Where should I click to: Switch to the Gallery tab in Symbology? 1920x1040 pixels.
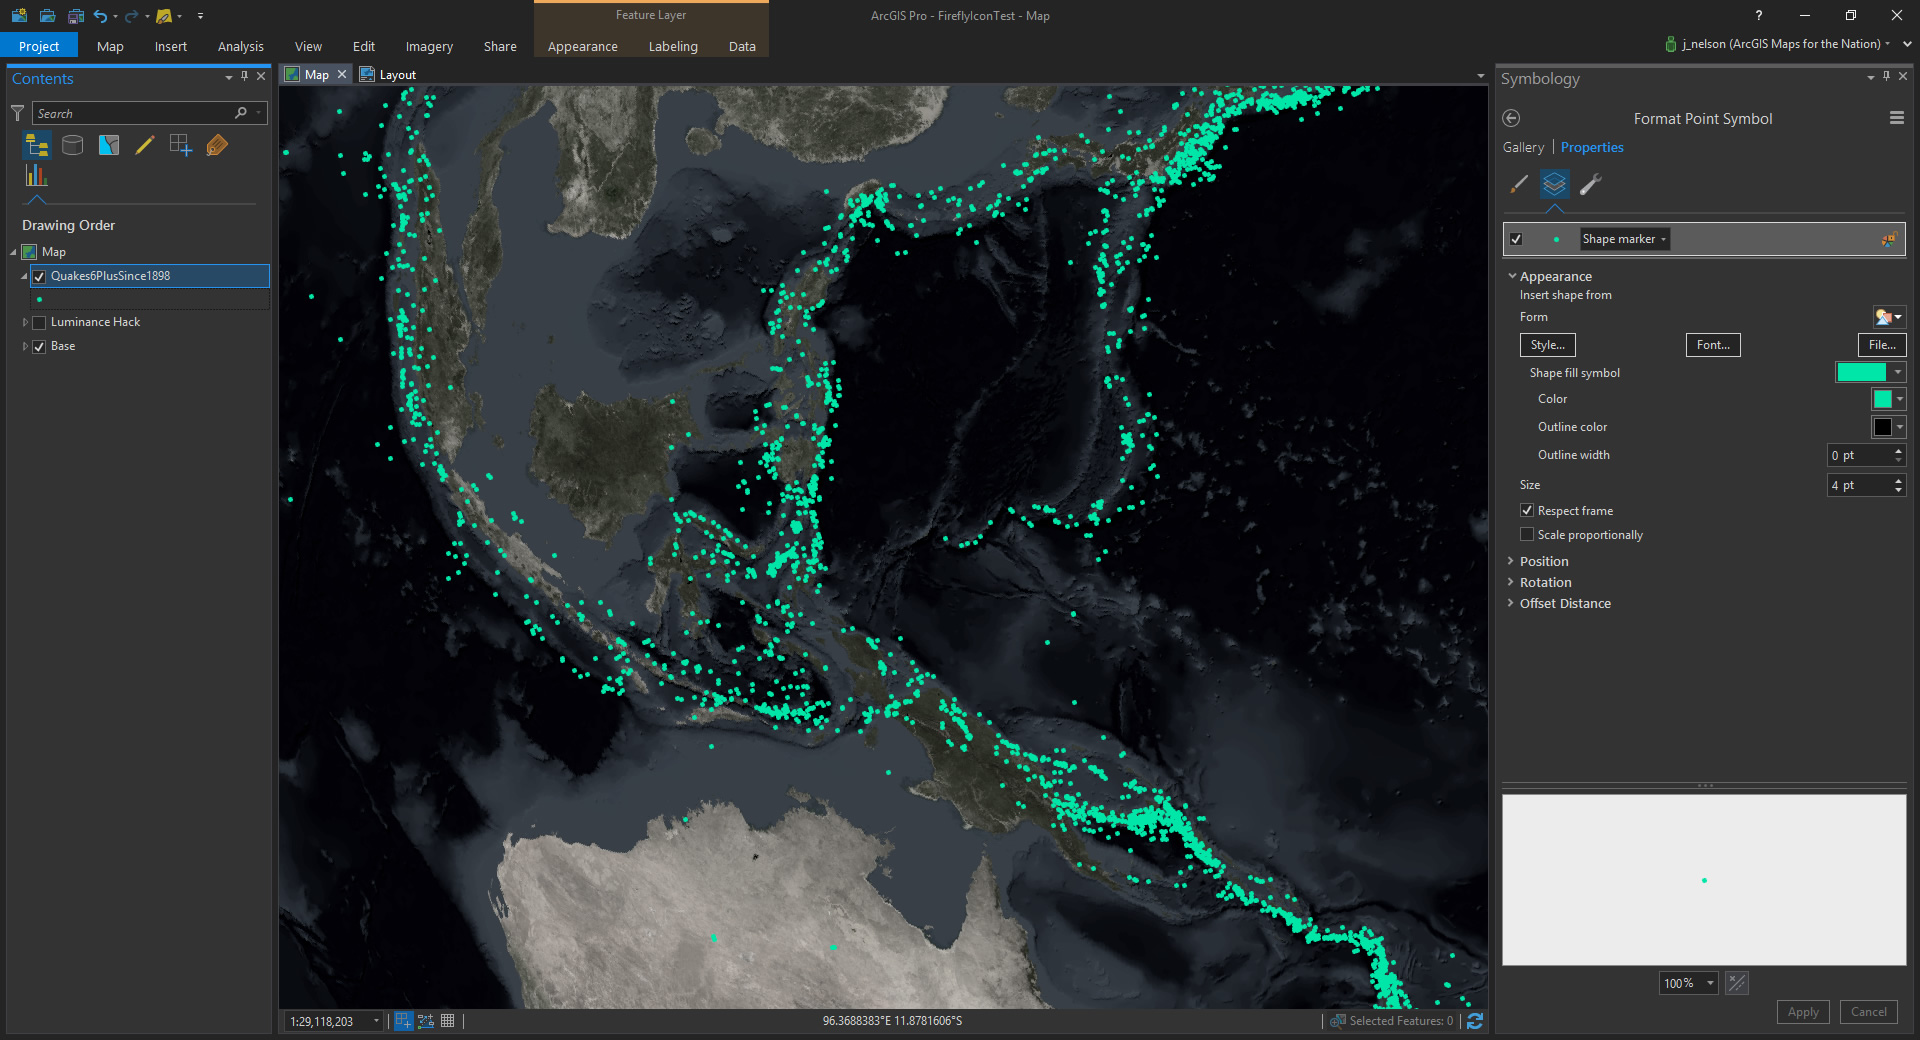point(1523,147)
